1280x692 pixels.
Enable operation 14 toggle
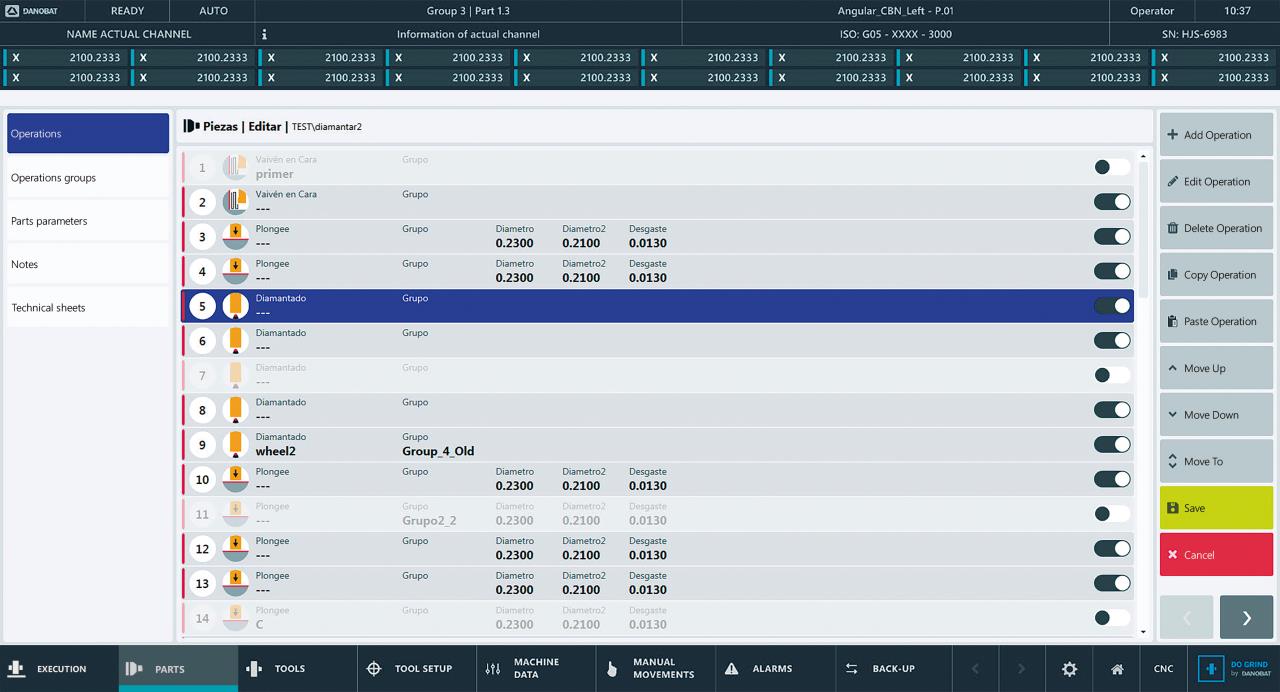pos(1112,618)
